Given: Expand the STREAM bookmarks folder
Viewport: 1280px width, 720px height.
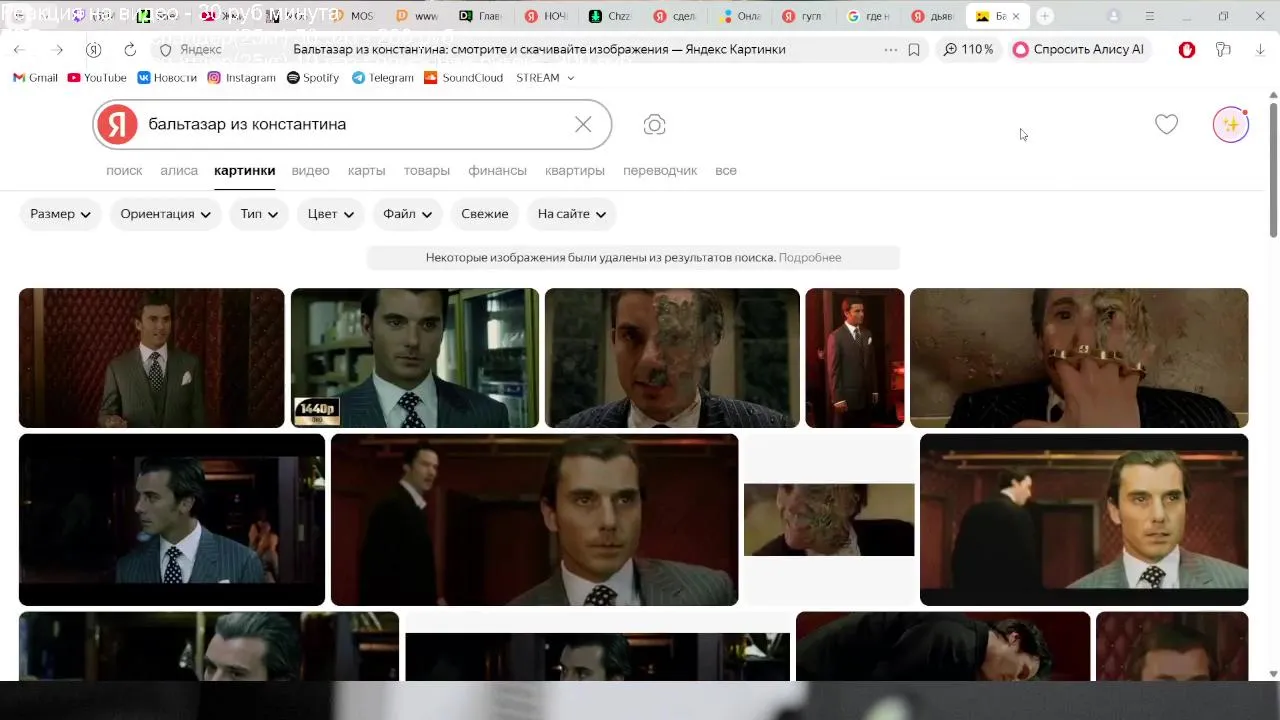Looking at the screenshot, I should pyautogui.click(x=545, y=78).
